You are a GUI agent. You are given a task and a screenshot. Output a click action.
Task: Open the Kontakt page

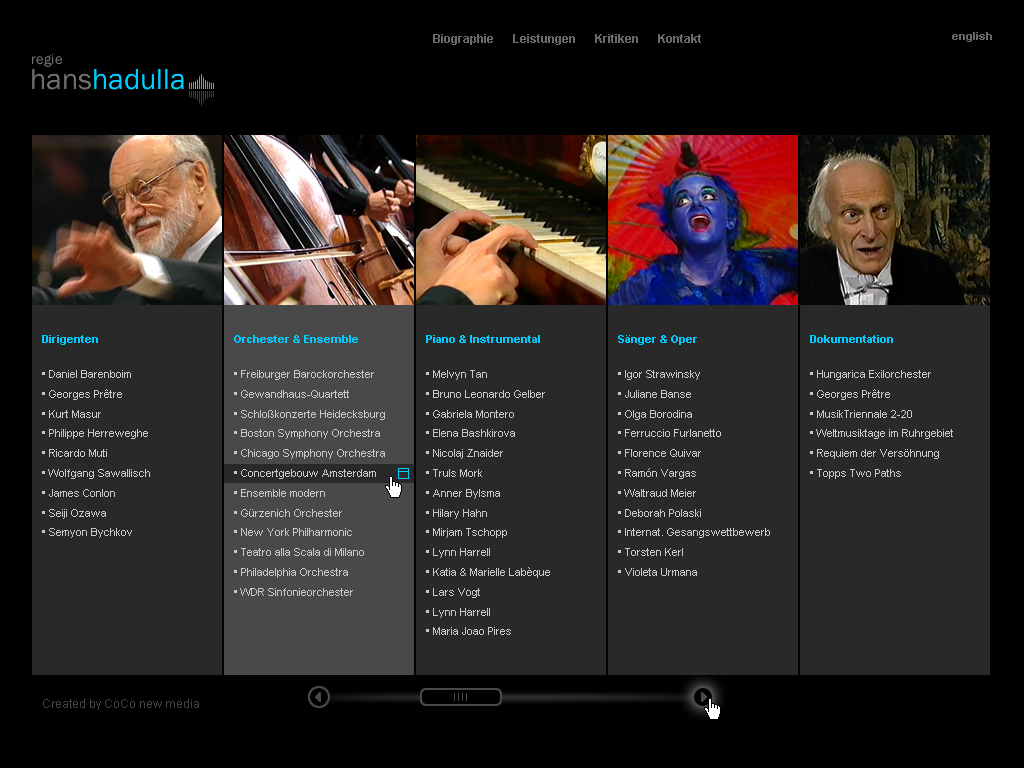(679, 39)
